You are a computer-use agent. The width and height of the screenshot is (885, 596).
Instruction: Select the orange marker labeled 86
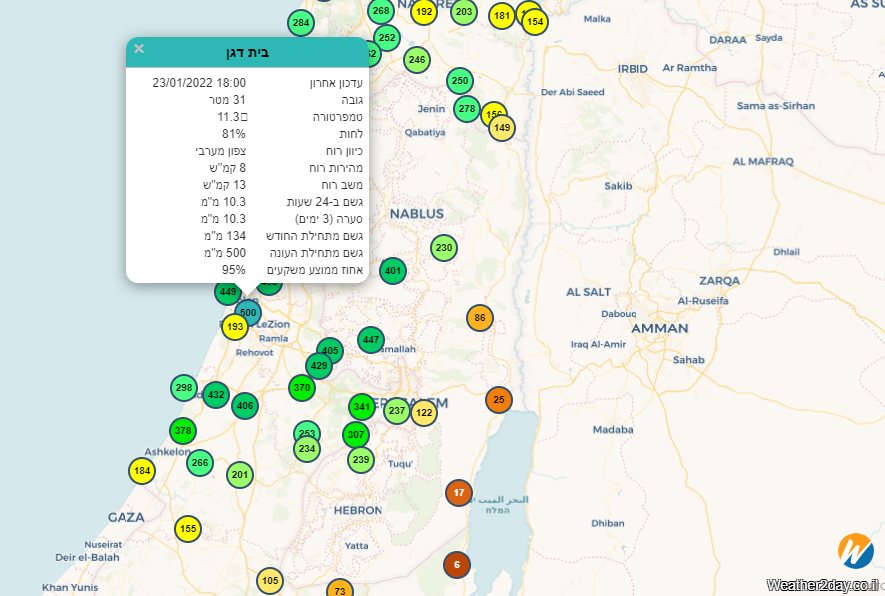coord(480,318)
